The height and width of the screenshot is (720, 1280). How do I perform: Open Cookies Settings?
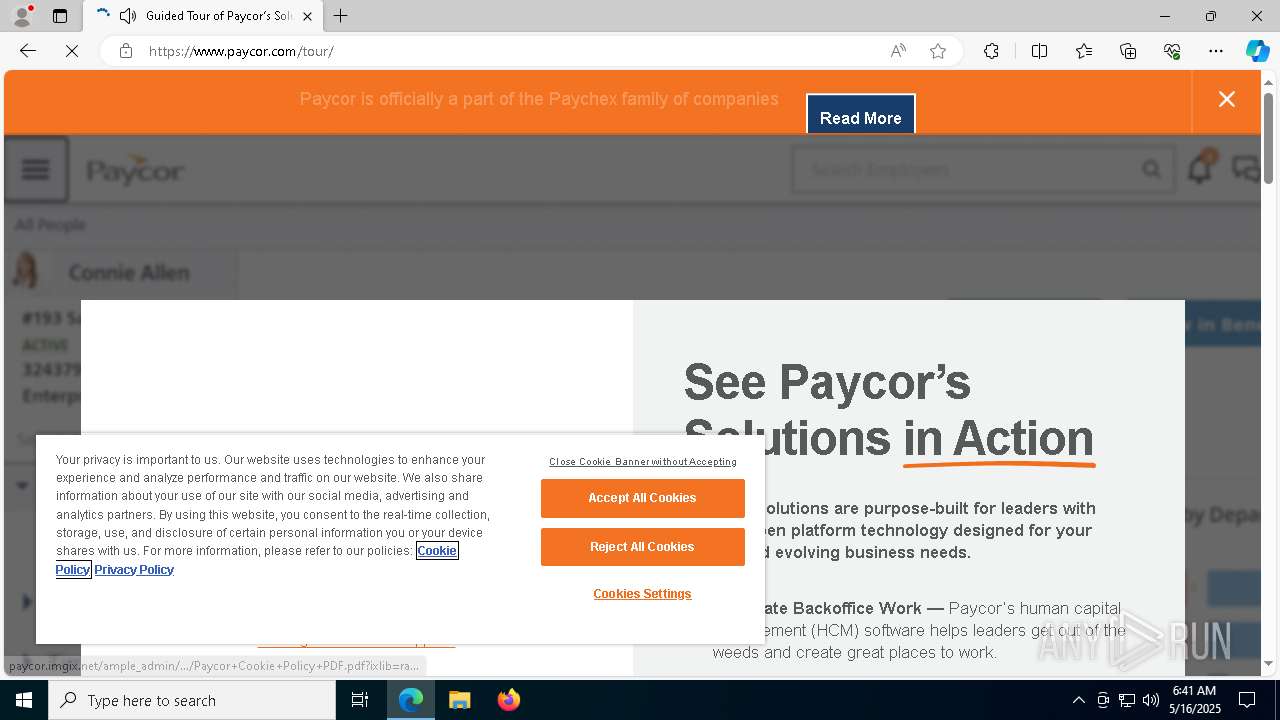(642, 594)
